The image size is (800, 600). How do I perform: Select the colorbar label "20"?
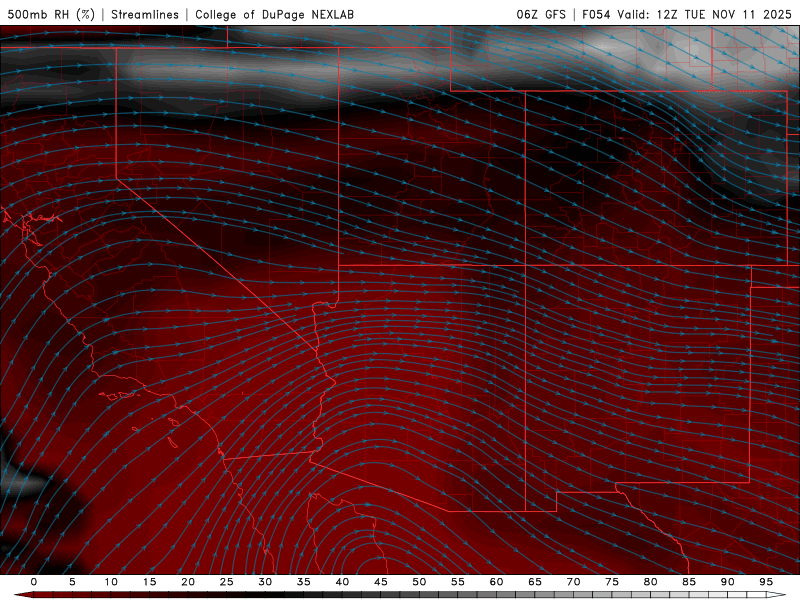tap(188, 582)
